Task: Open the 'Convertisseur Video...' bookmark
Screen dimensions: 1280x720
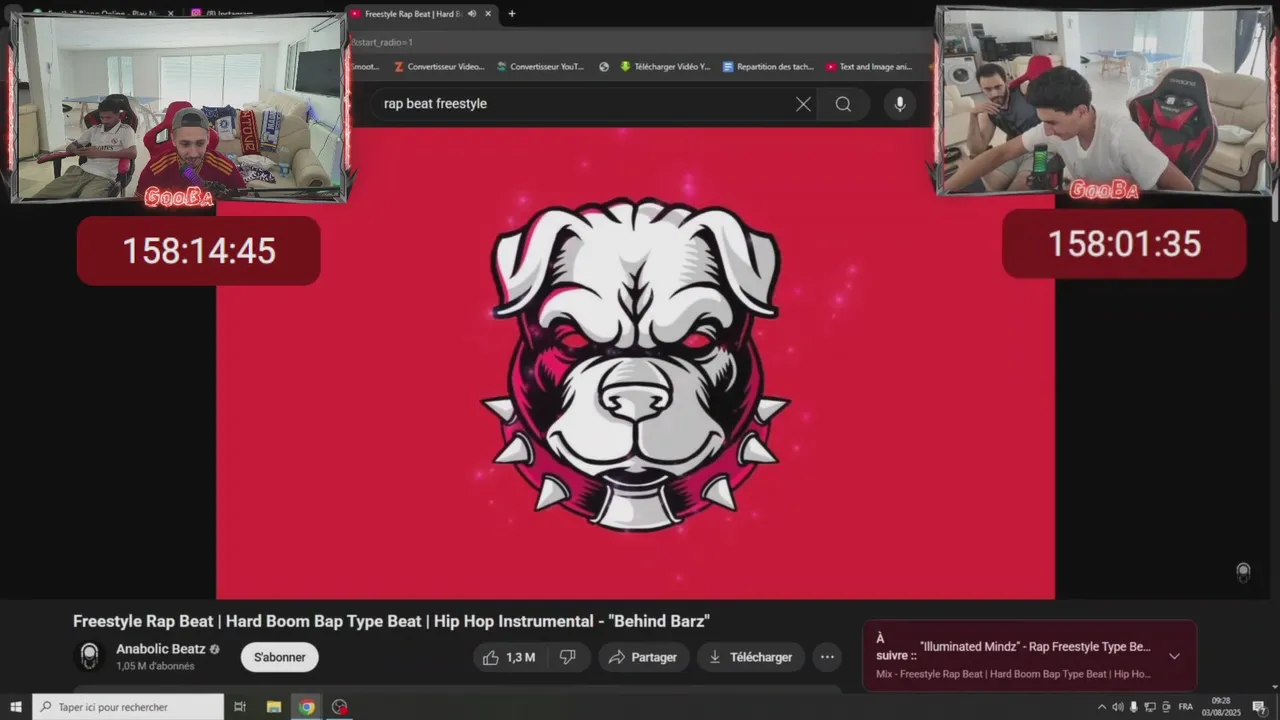Action: pyautogui.click(x=439, y=67)
